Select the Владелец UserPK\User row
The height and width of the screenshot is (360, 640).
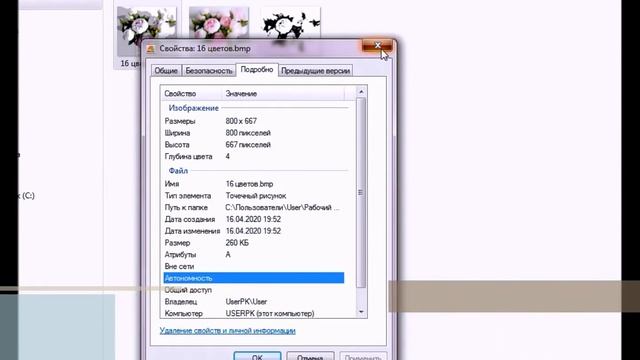(253, 302)
